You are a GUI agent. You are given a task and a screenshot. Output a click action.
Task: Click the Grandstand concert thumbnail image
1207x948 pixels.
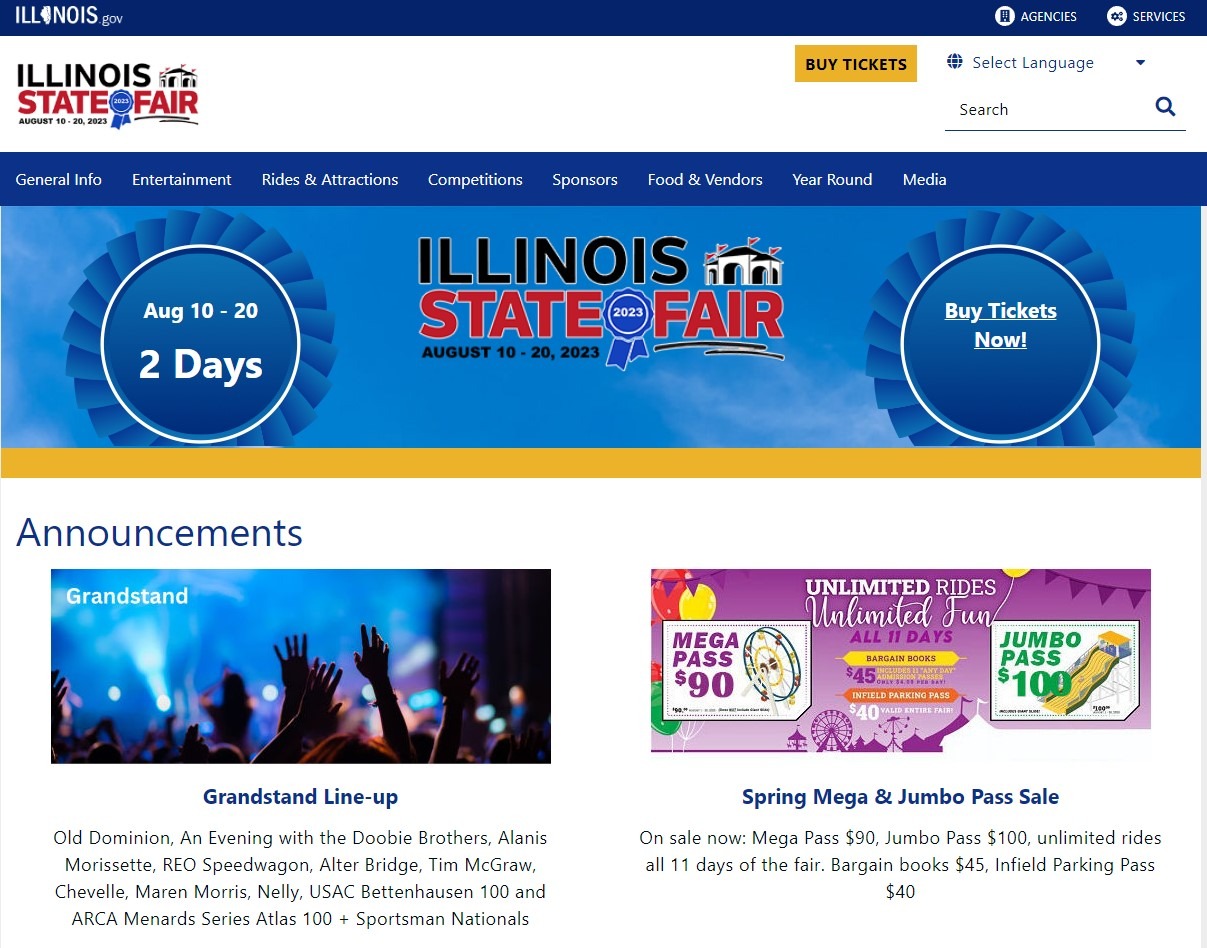301,666
